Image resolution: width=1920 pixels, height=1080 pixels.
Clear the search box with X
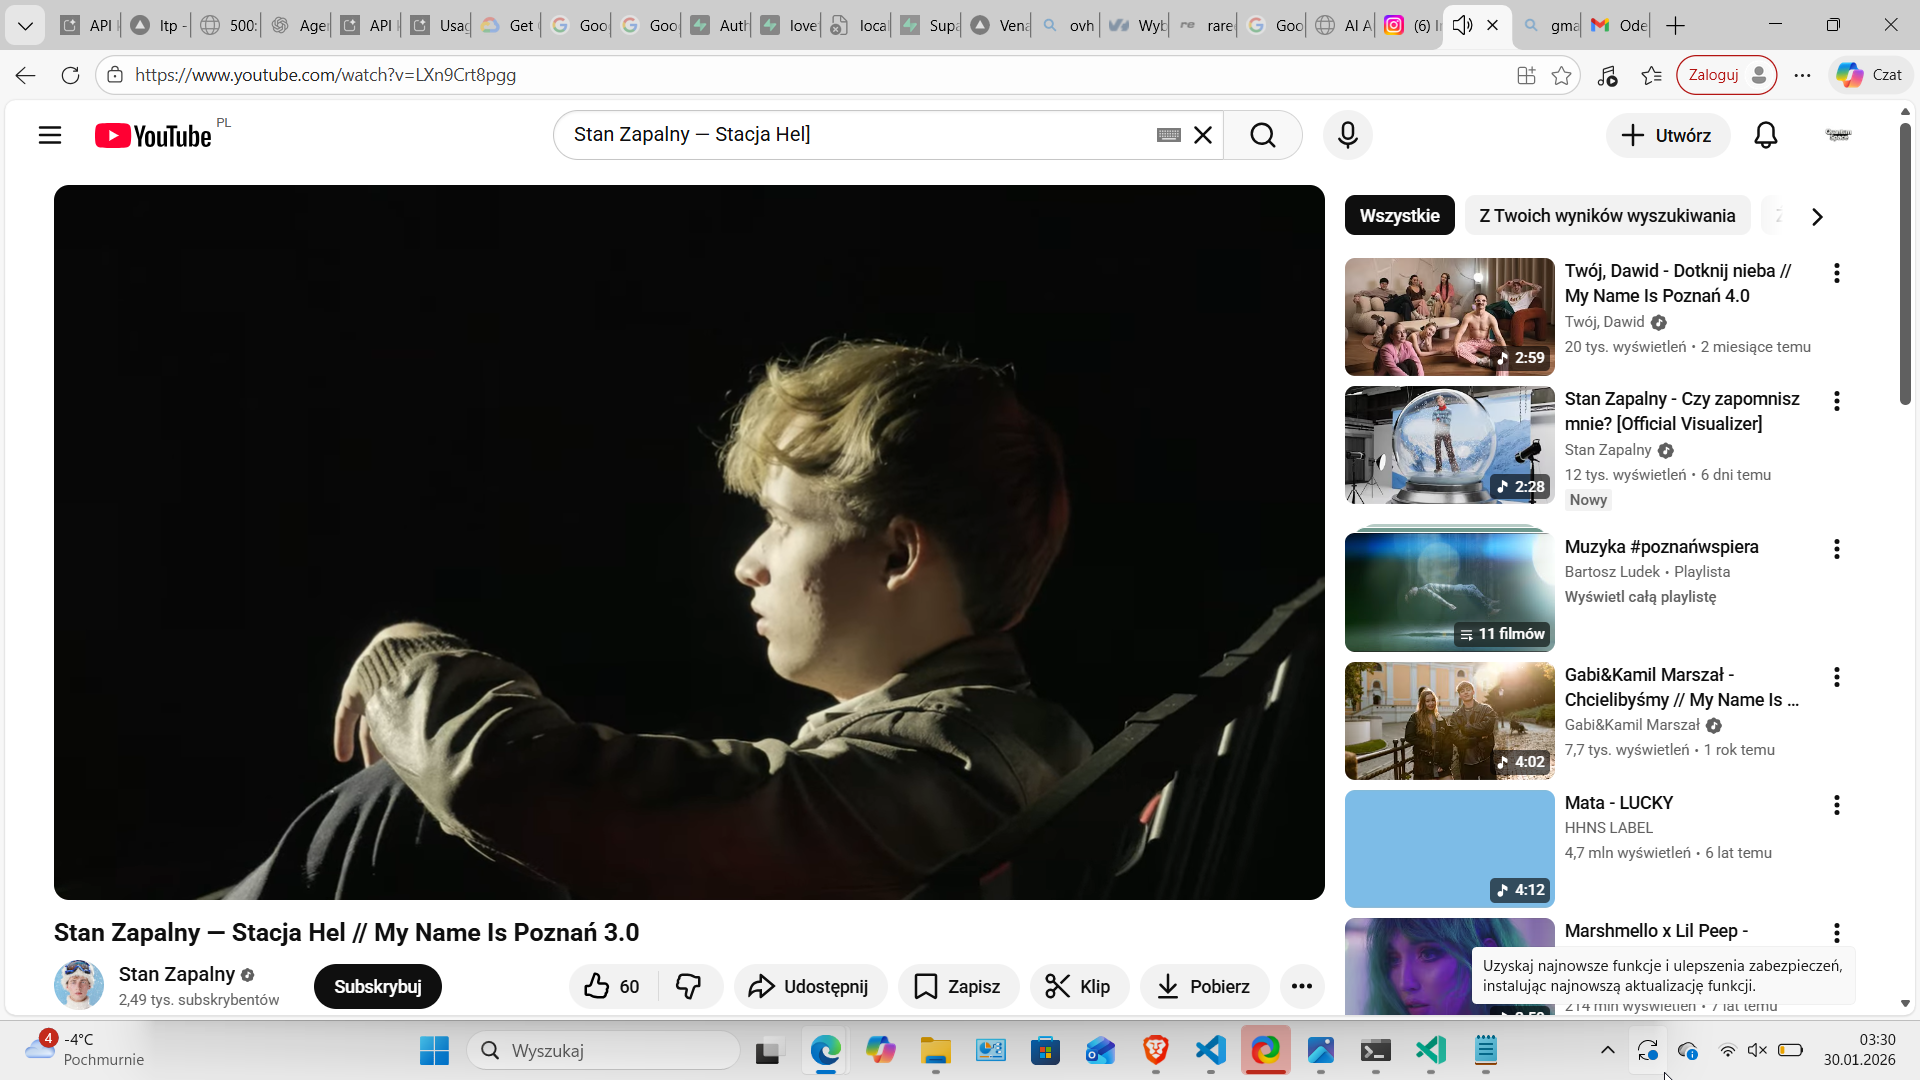point(1203,135)
